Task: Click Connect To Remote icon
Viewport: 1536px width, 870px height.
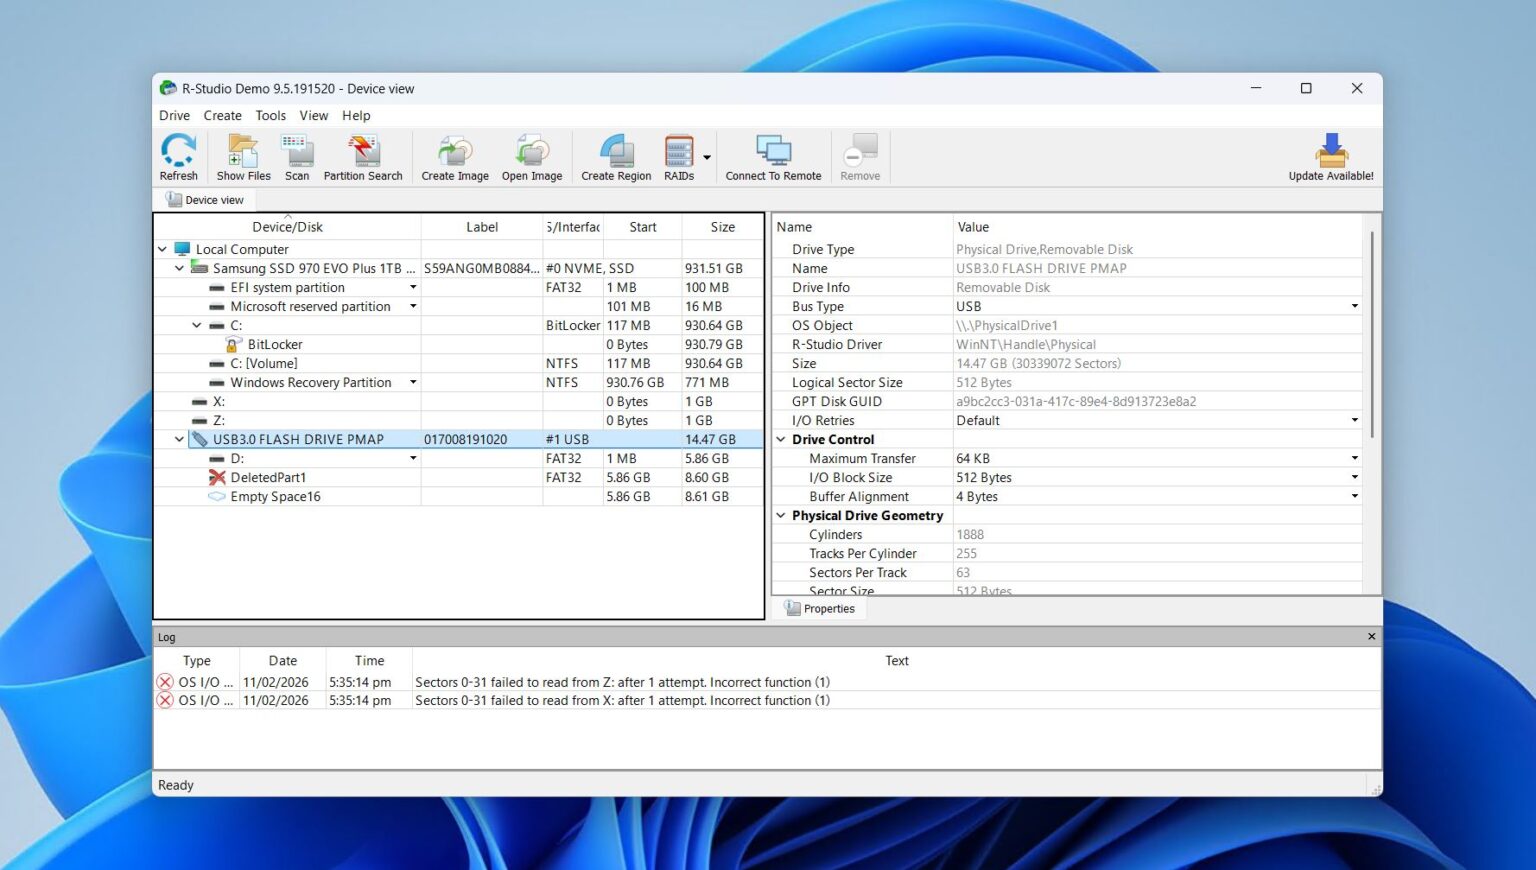Action: [x=773, y=152]
